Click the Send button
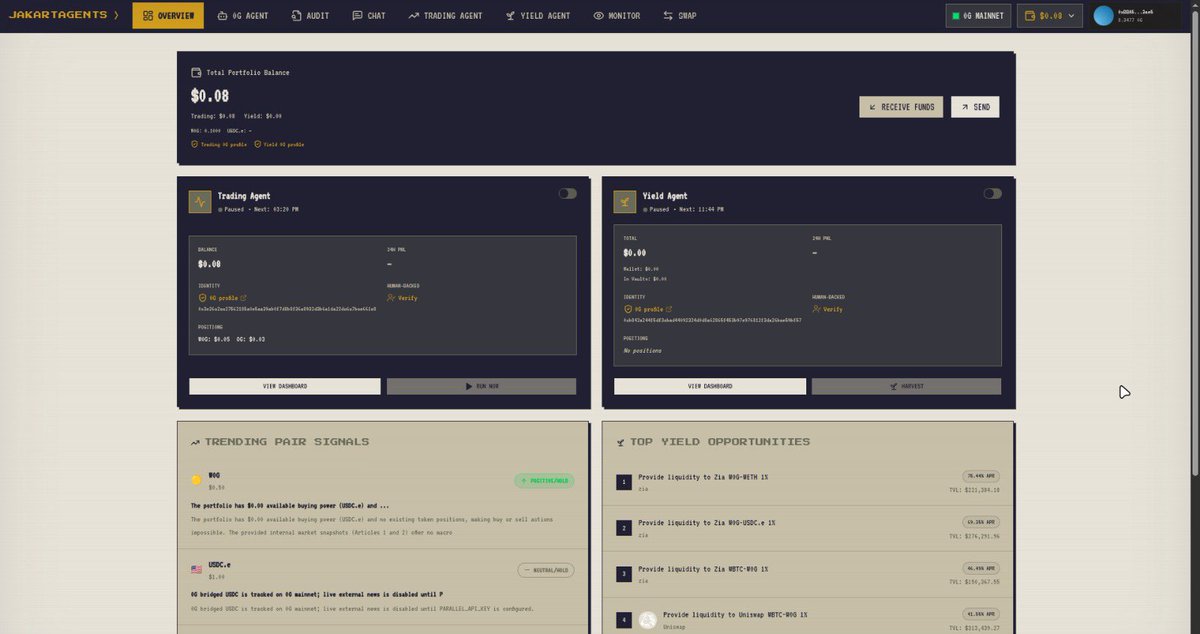This screenshot has width=1200, height=634. click(x=975, y=107)
